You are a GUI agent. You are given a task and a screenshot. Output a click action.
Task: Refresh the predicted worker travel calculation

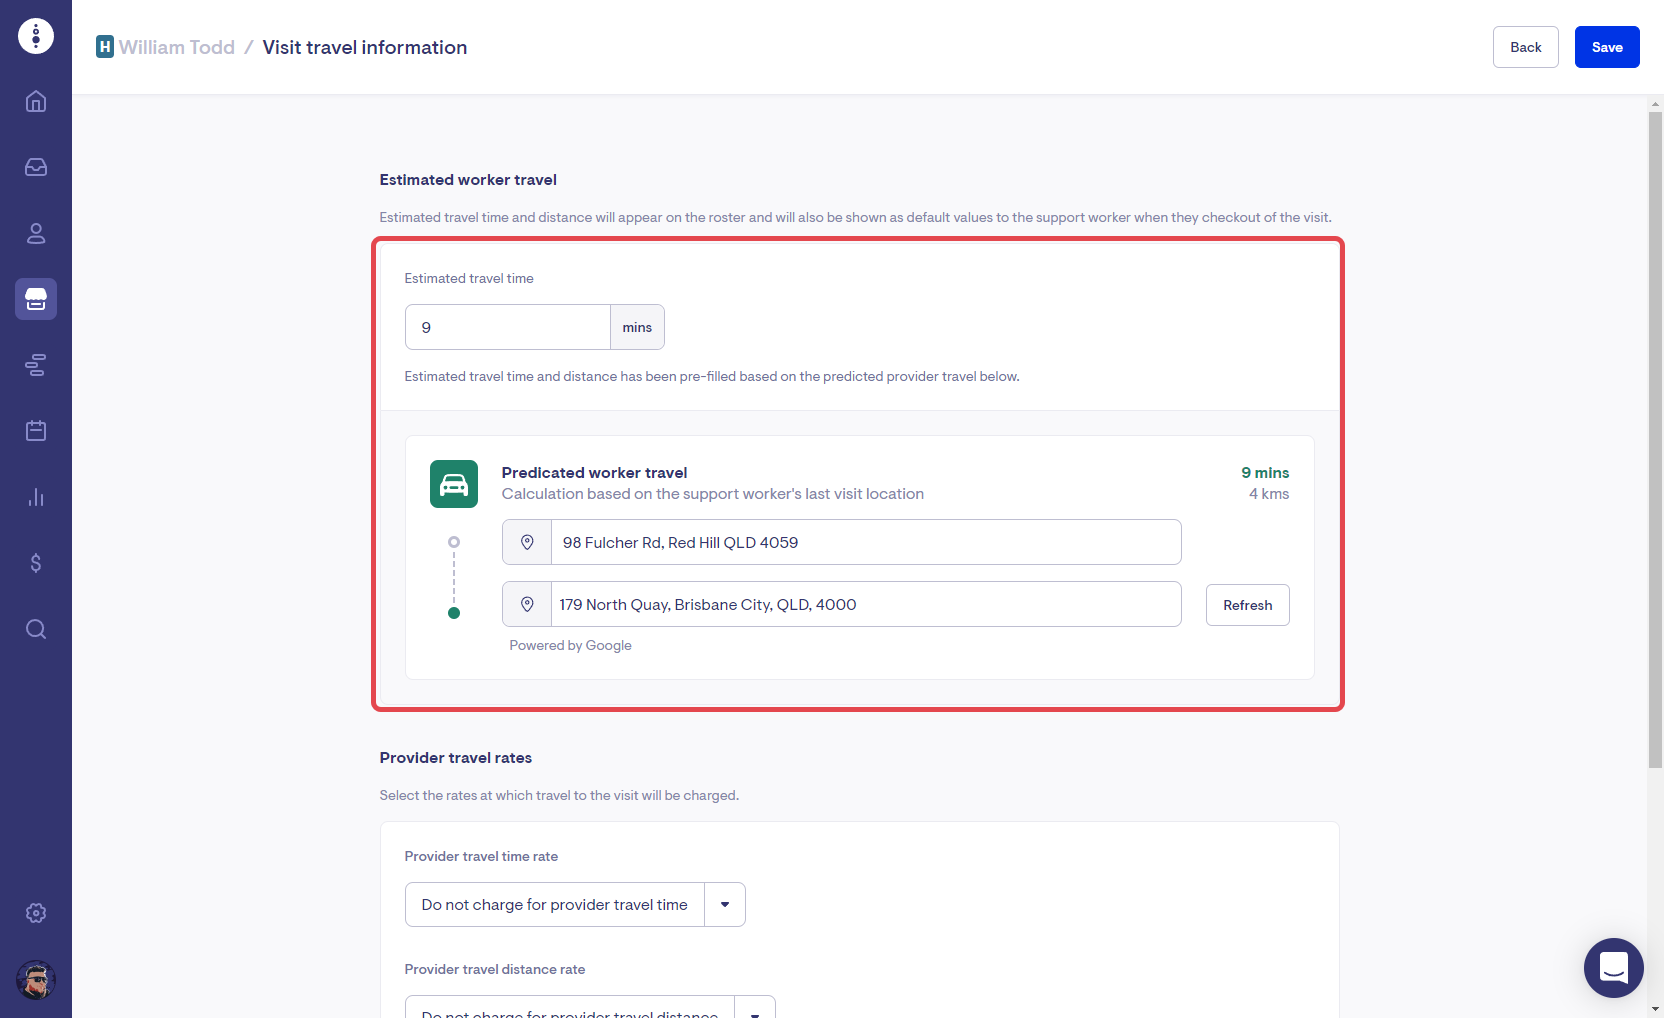point(1247,605)
